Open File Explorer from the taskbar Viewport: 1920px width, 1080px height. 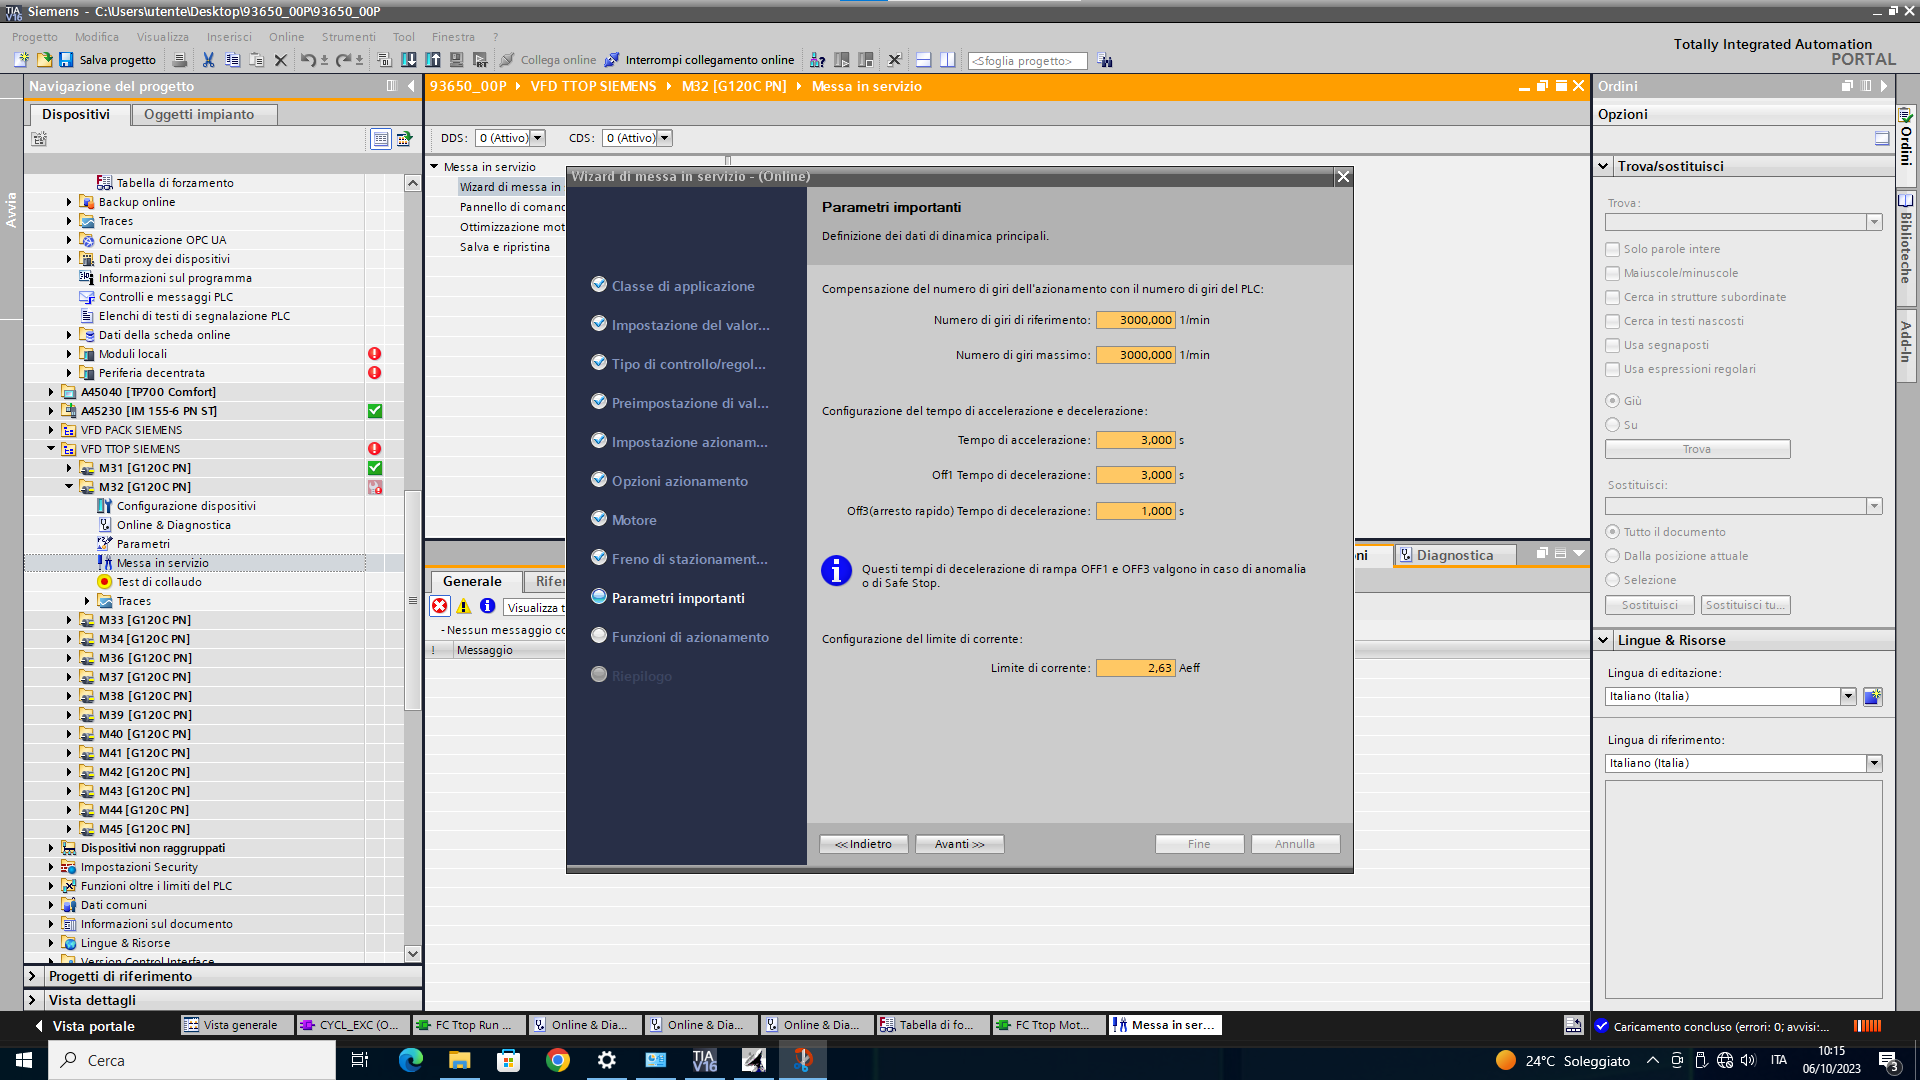[460, 1060]
